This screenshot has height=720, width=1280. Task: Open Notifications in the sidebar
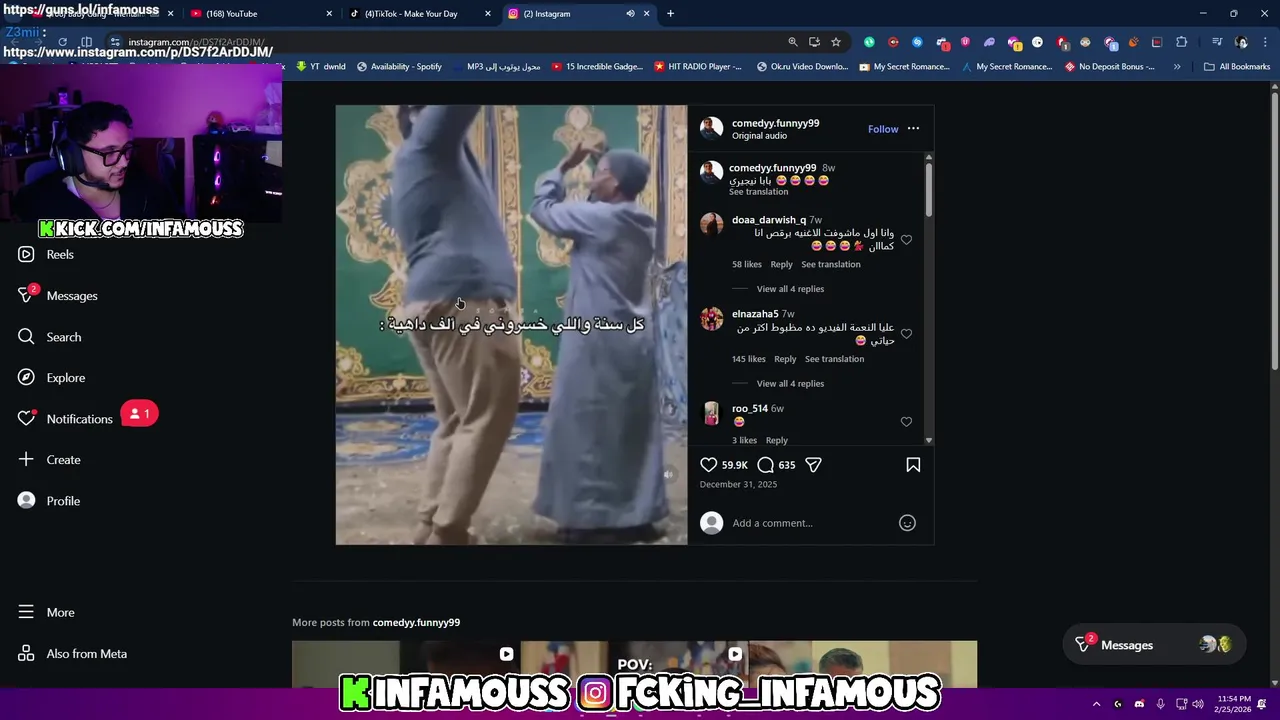(x=66, y=419)
